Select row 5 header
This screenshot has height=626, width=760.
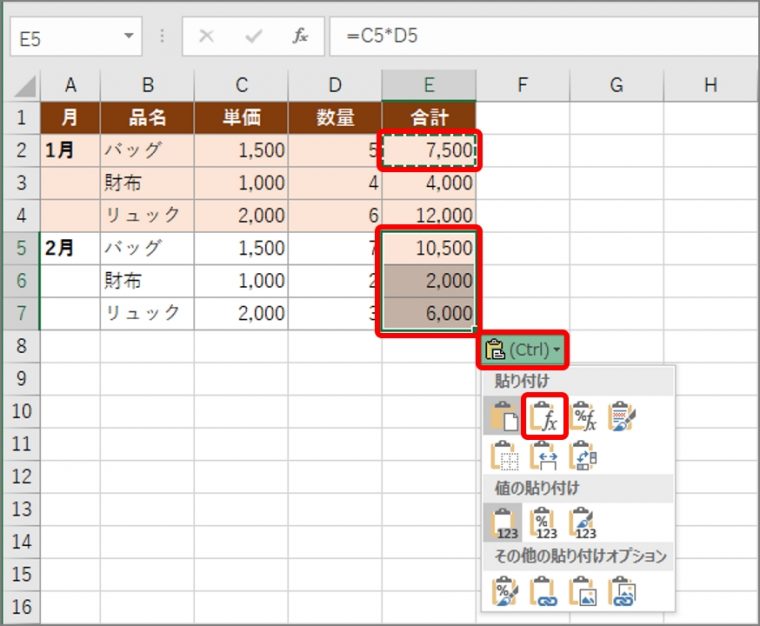(x=22, y=248)
